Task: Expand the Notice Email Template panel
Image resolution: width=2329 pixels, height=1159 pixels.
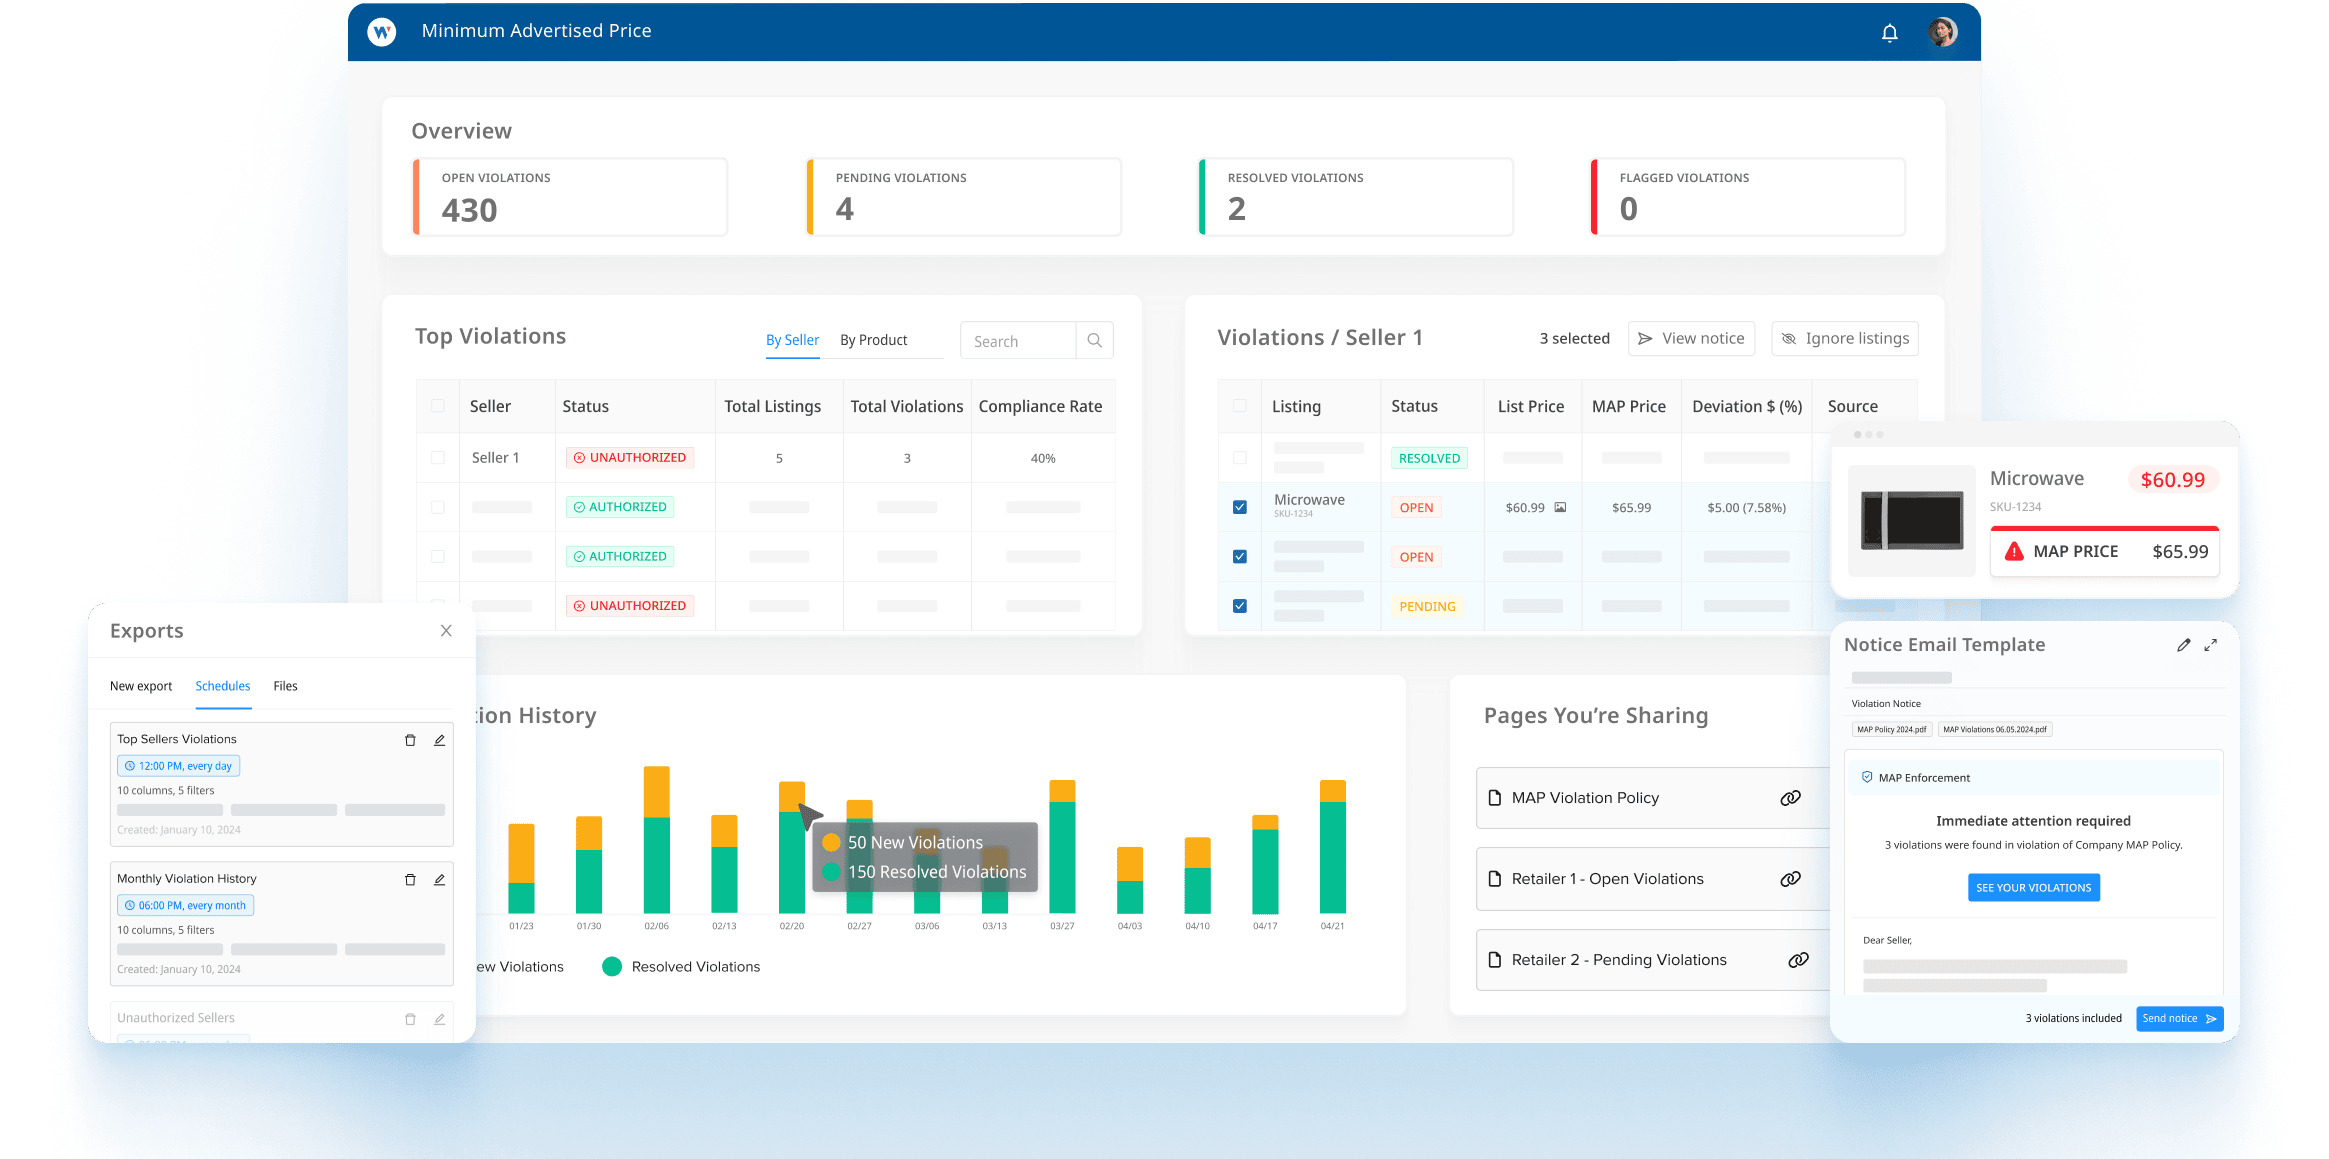Action: click(x=2211, y=646)
